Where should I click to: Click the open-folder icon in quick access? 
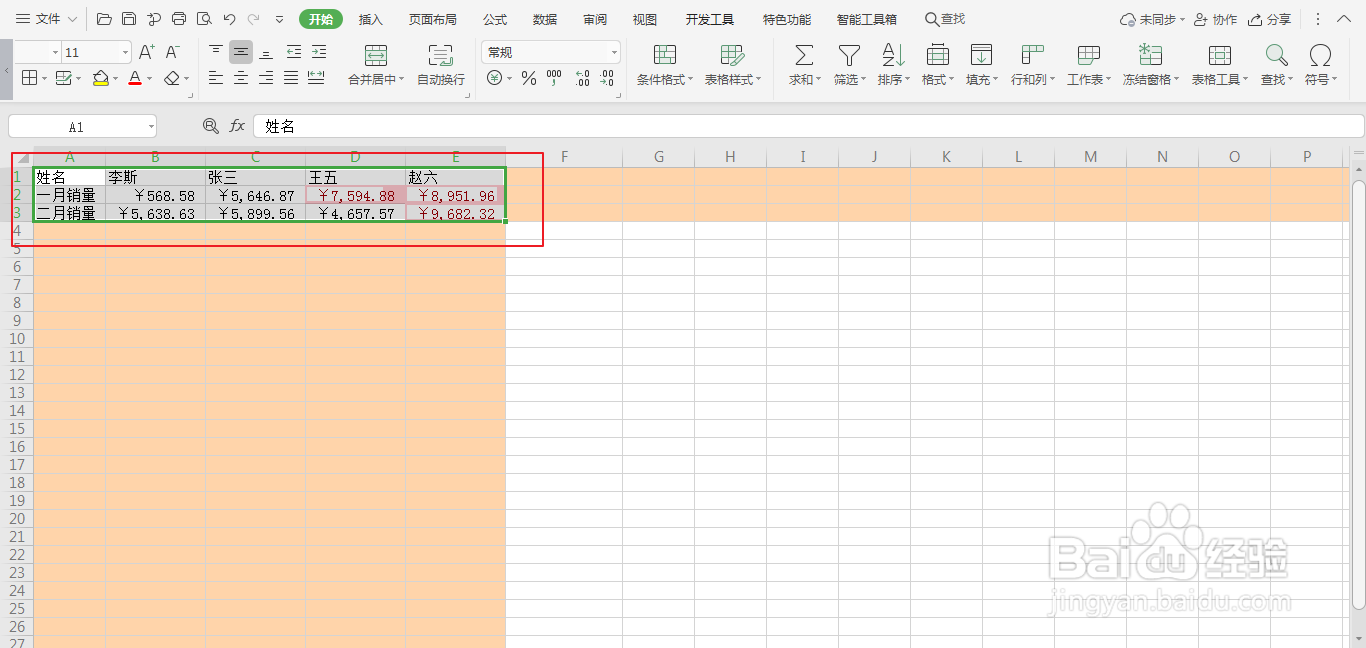point(104,19)
